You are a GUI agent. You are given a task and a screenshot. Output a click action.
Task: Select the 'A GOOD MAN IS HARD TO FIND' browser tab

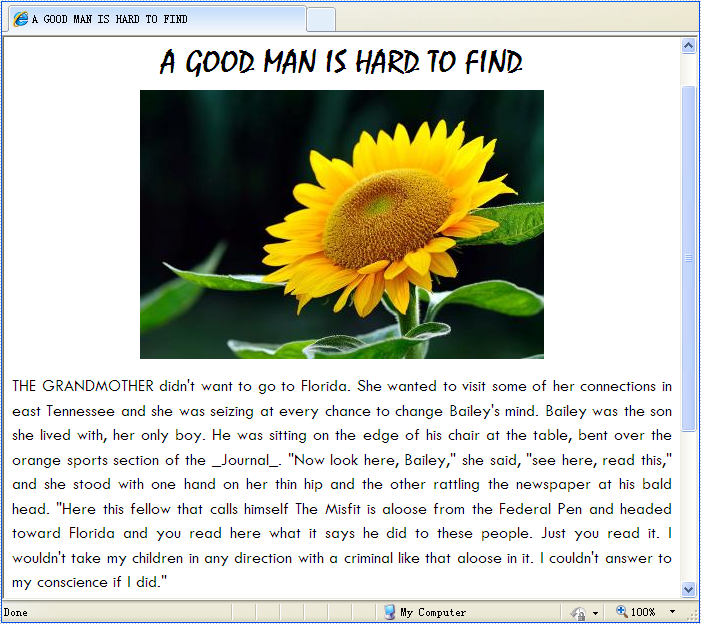(x=157, y=19)
